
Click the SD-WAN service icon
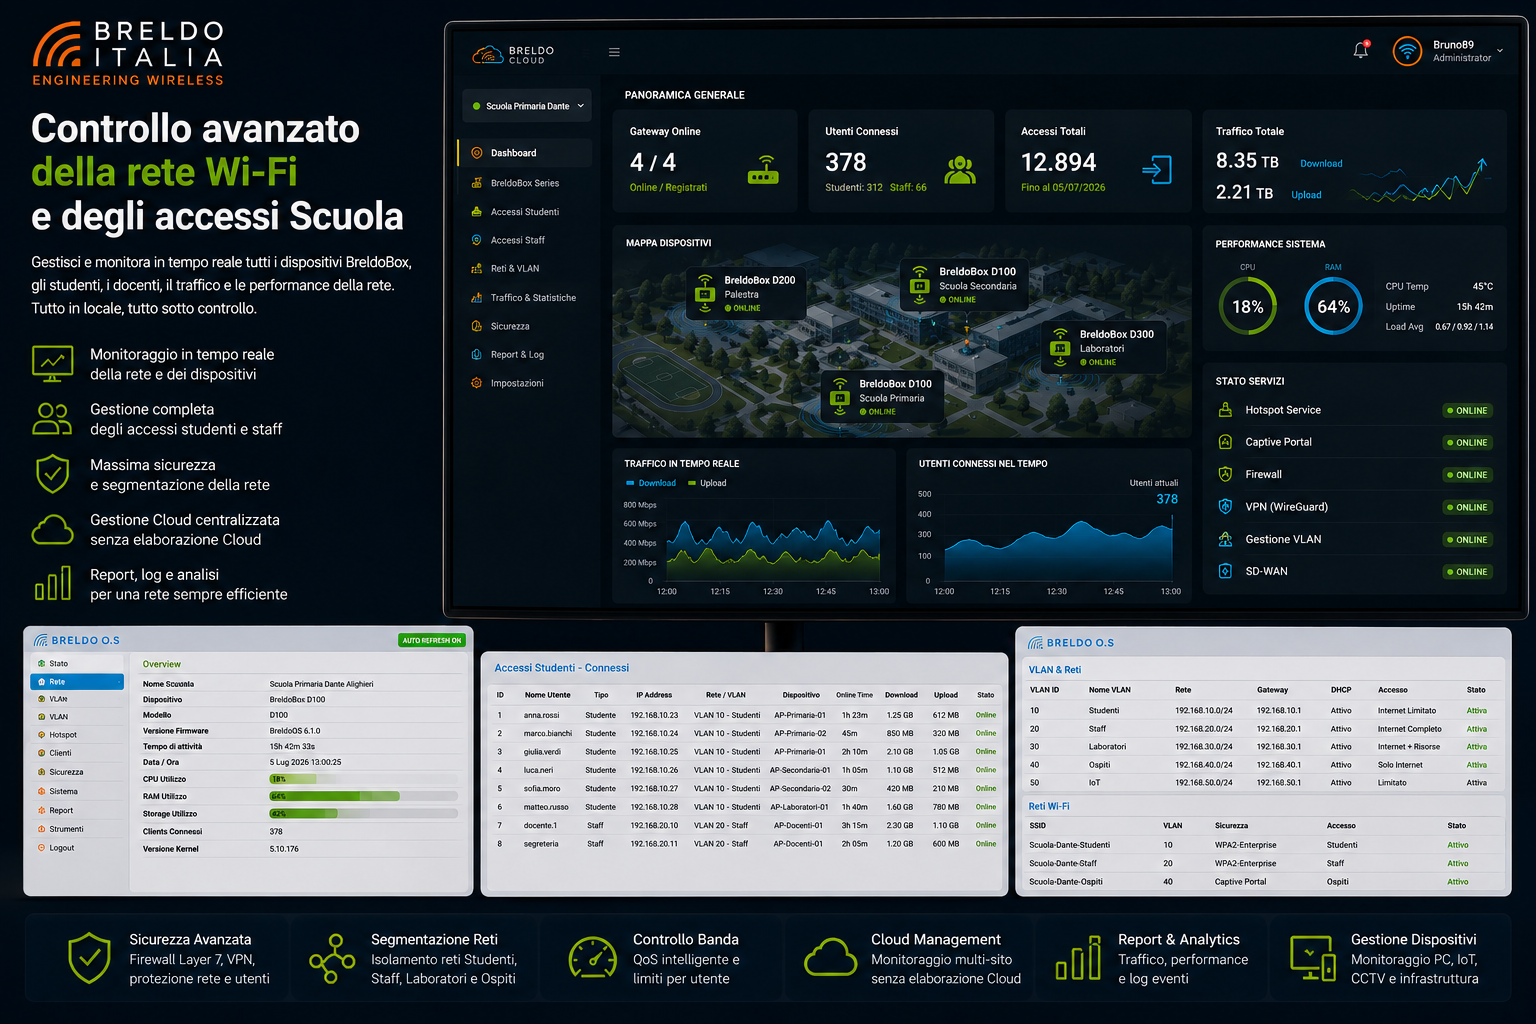(x=1225, y=571)
